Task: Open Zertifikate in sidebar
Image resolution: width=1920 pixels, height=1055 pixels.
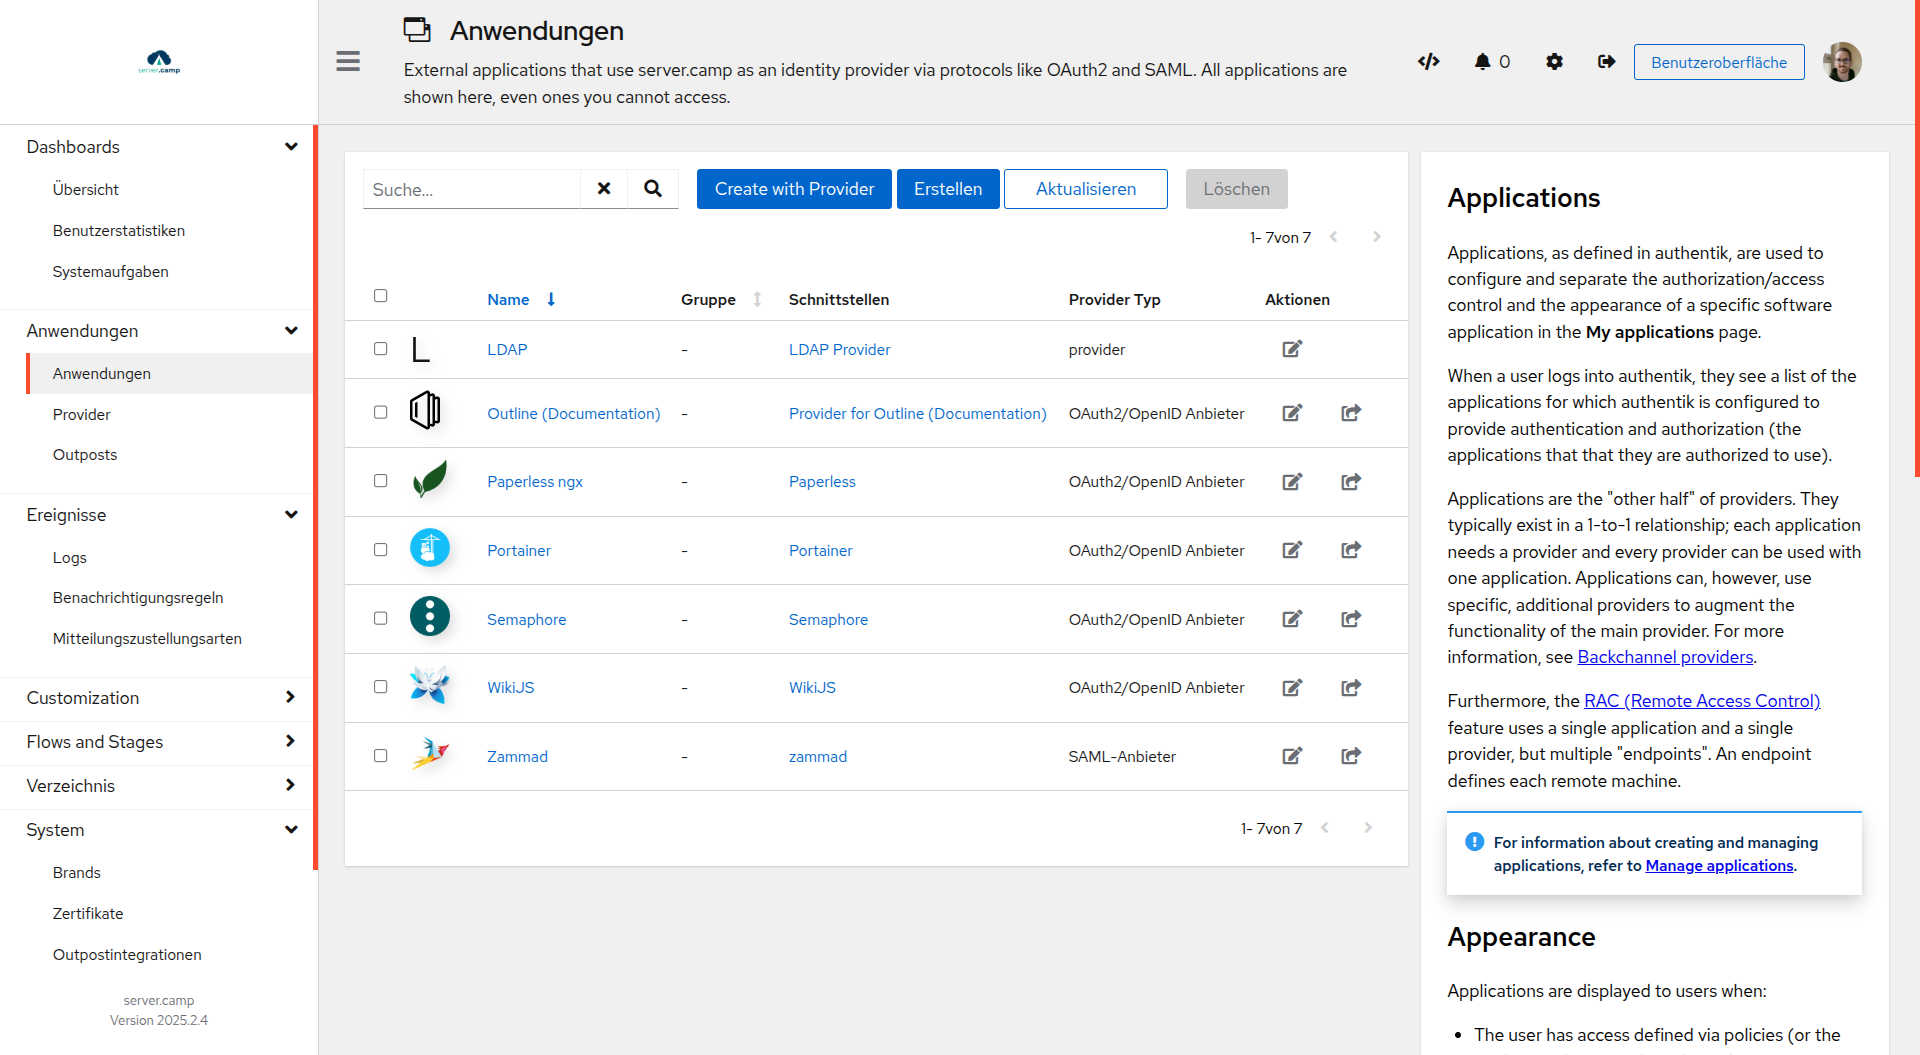Action: 88,914
